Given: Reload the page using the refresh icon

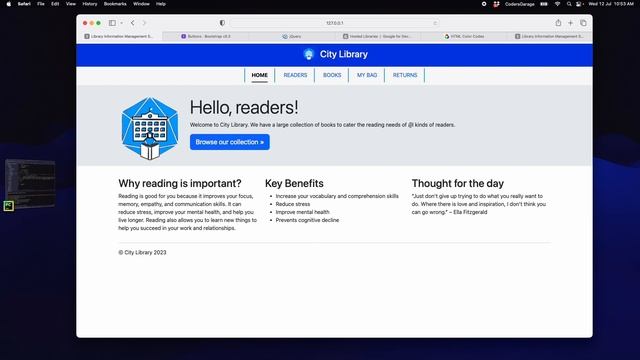Looking at the screenshot, I should 435,23.
